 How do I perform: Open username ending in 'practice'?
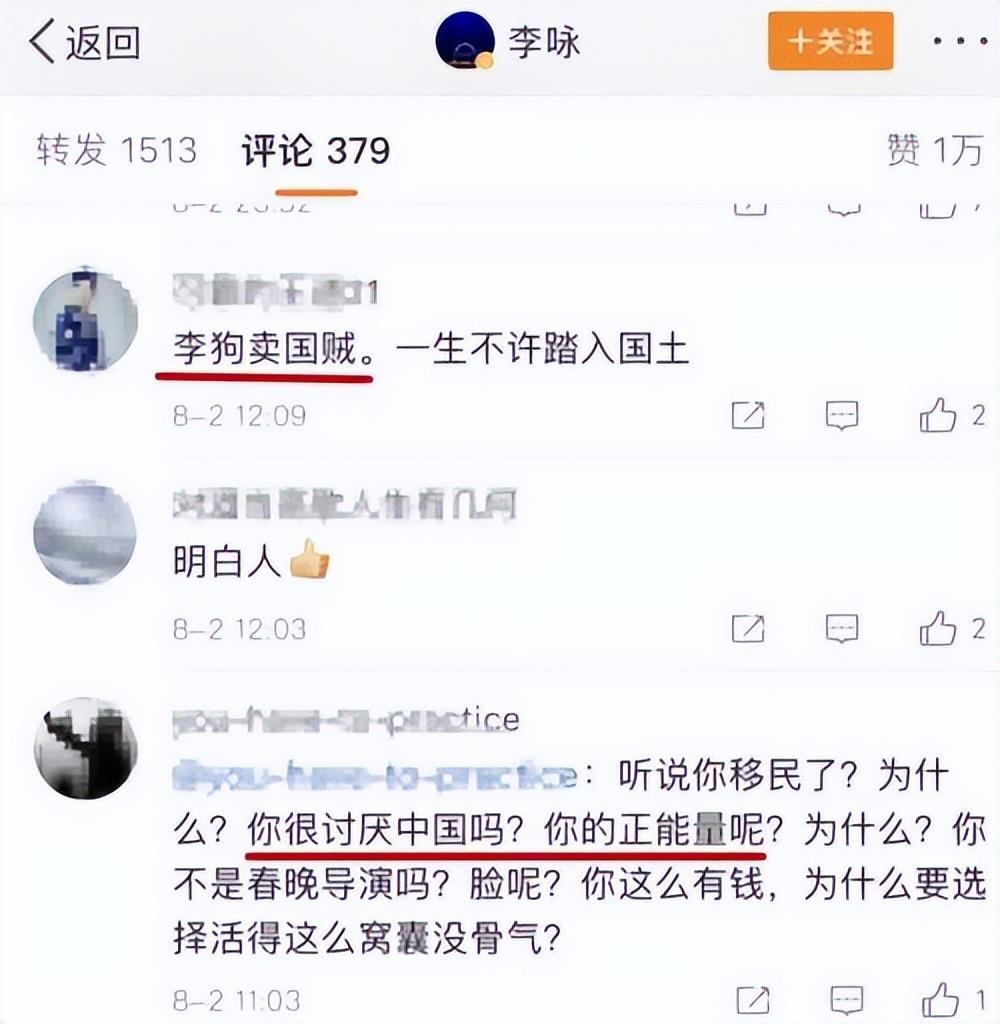(x=346, y=720)
